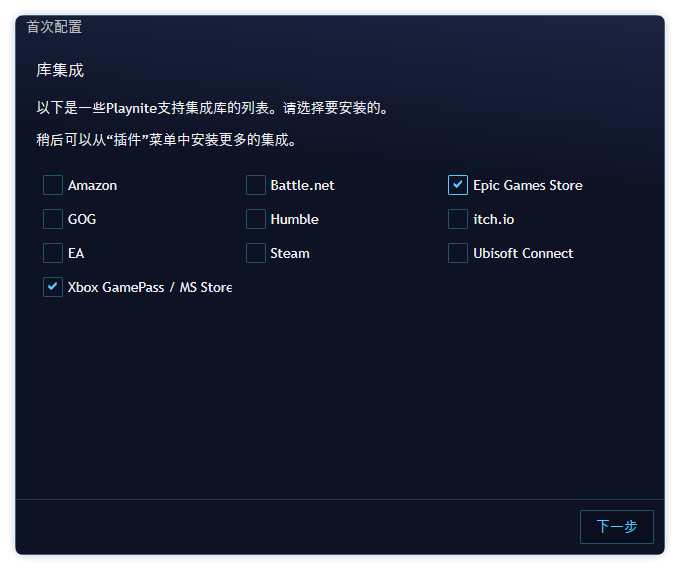
Task: Tick the EA library checkbox
Action: [x=52, y=253]
